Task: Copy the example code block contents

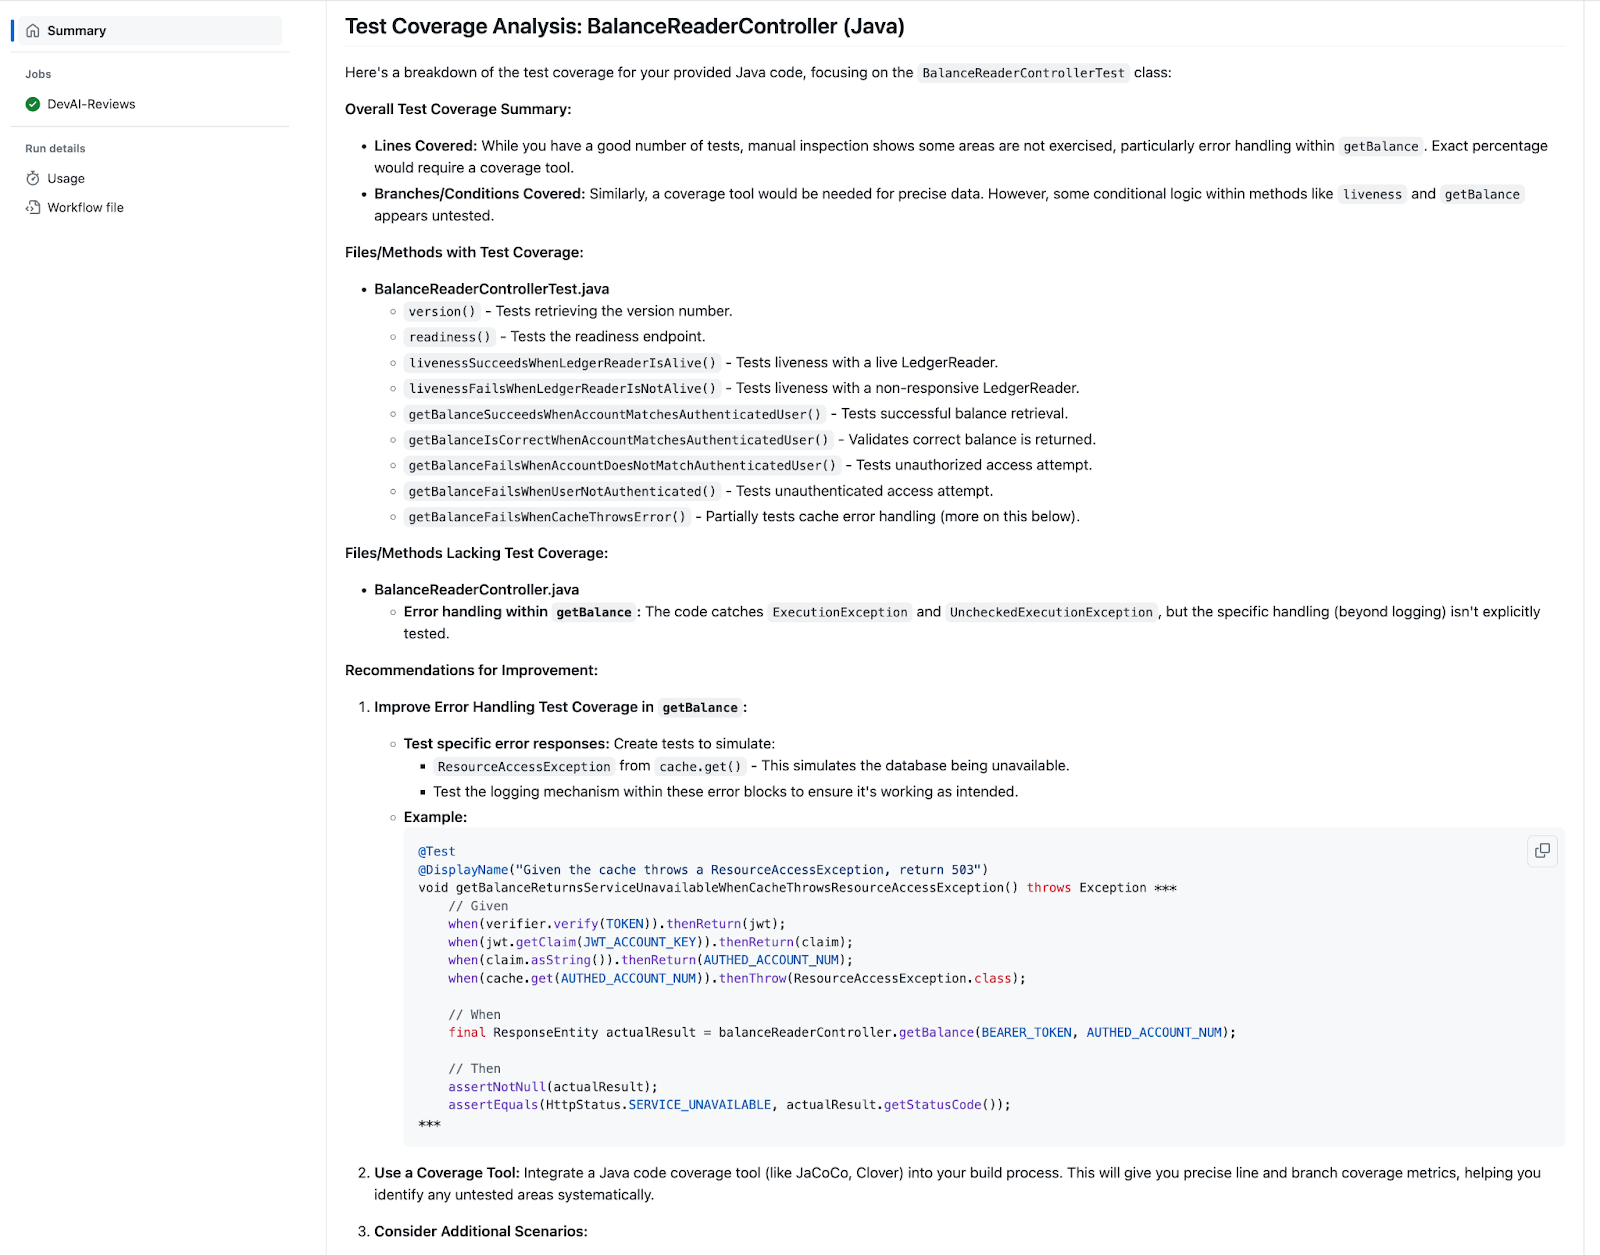Action: (x=1542, y=851)
